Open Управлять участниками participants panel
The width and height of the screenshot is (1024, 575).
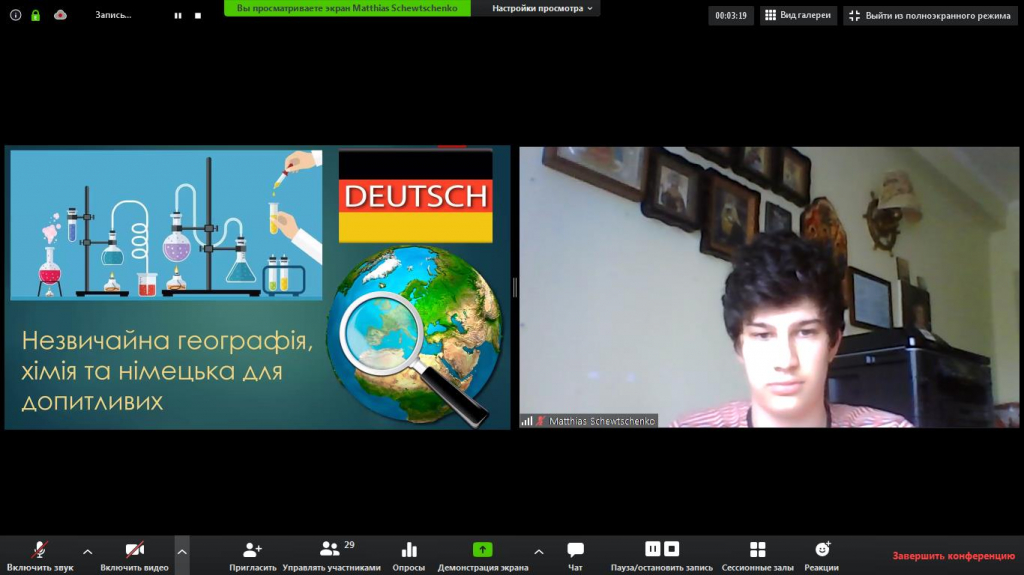(331, 556)
